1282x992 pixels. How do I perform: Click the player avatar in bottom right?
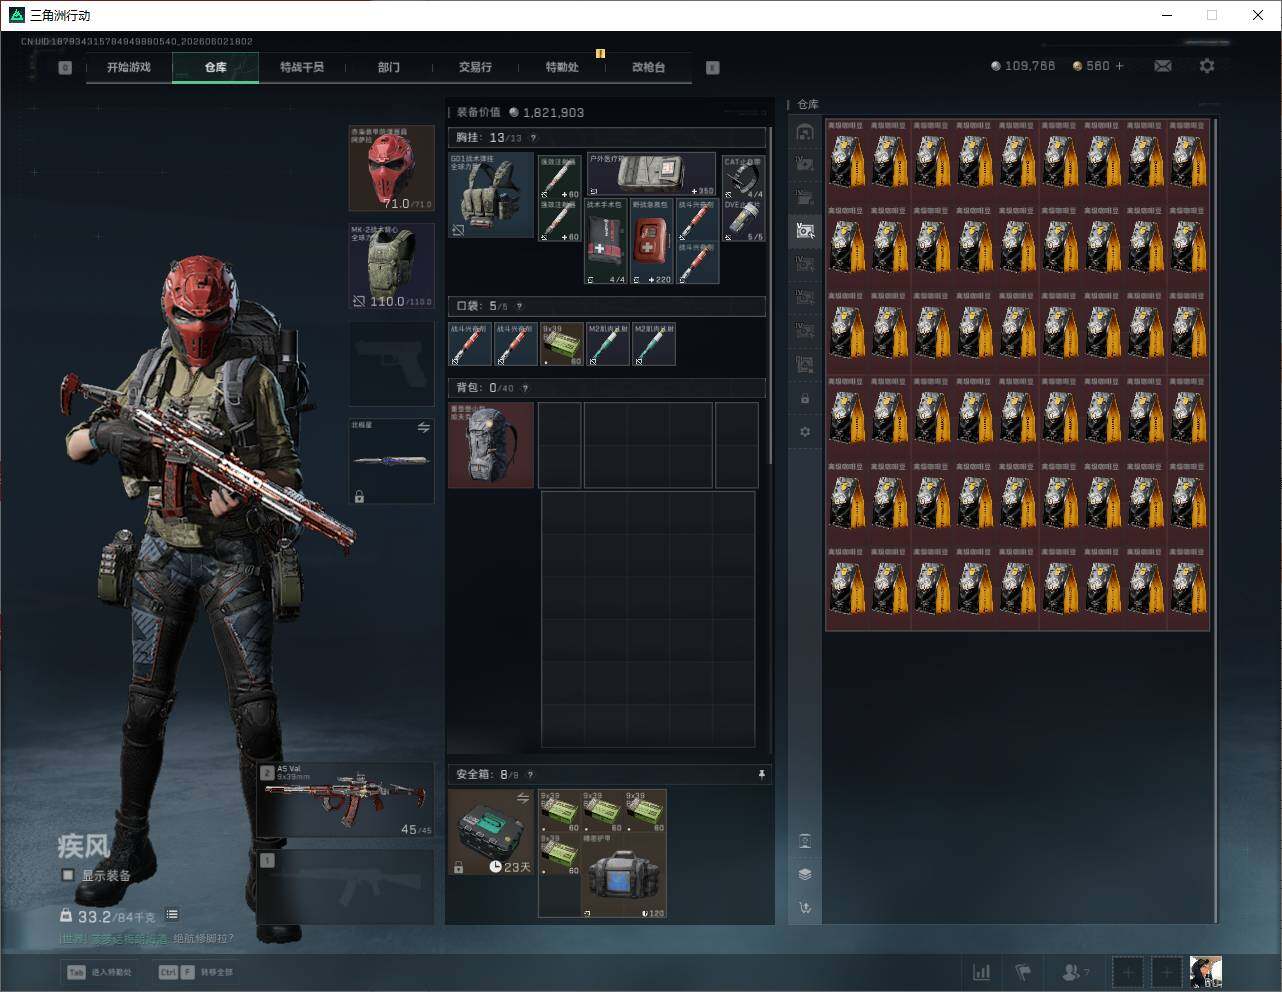coord(1206,972)
